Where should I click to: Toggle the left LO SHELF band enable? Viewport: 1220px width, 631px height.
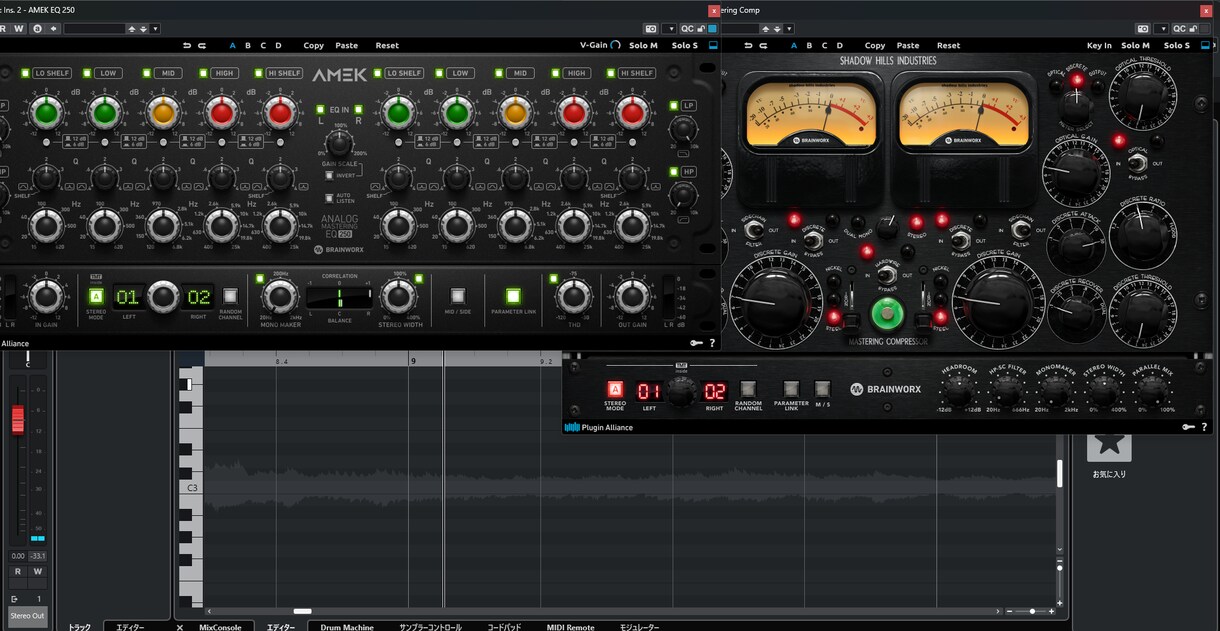click(x=27, y=73)
